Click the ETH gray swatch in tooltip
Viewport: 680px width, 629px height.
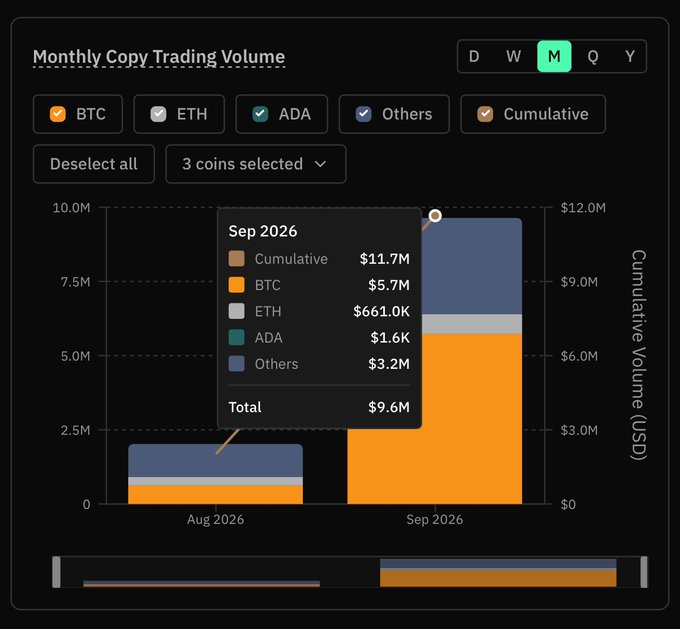pos(236,311)
